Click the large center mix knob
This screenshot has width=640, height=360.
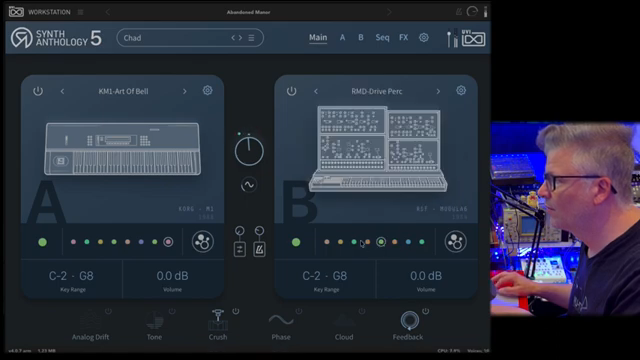(249, 151)
